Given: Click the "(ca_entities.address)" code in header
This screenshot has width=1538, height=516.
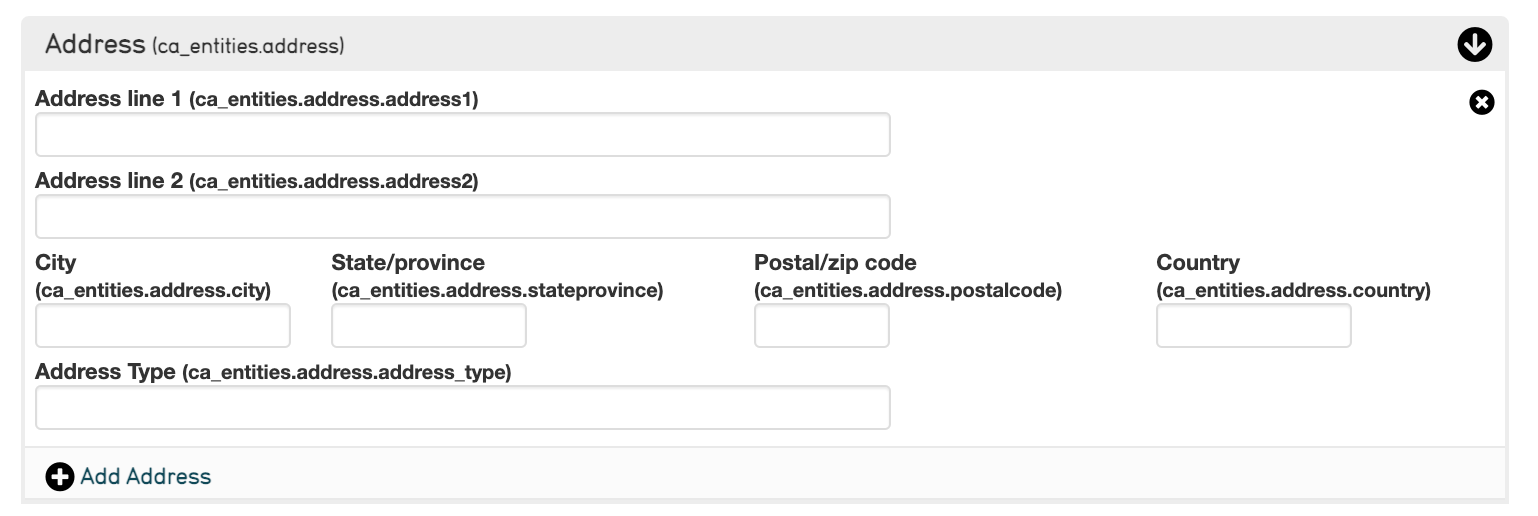Looking at the screenshot, I should coord(248,46).
